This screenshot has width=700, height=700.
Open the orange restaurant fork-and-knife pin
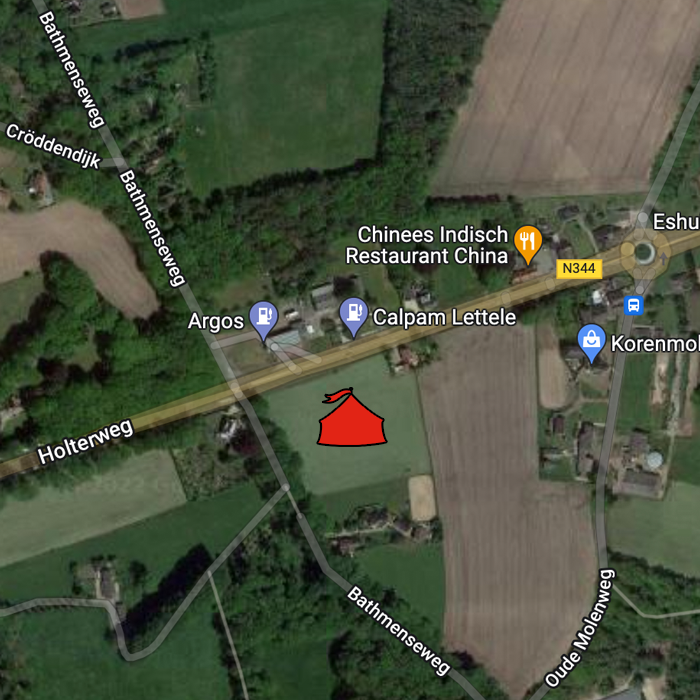[528, 244]
